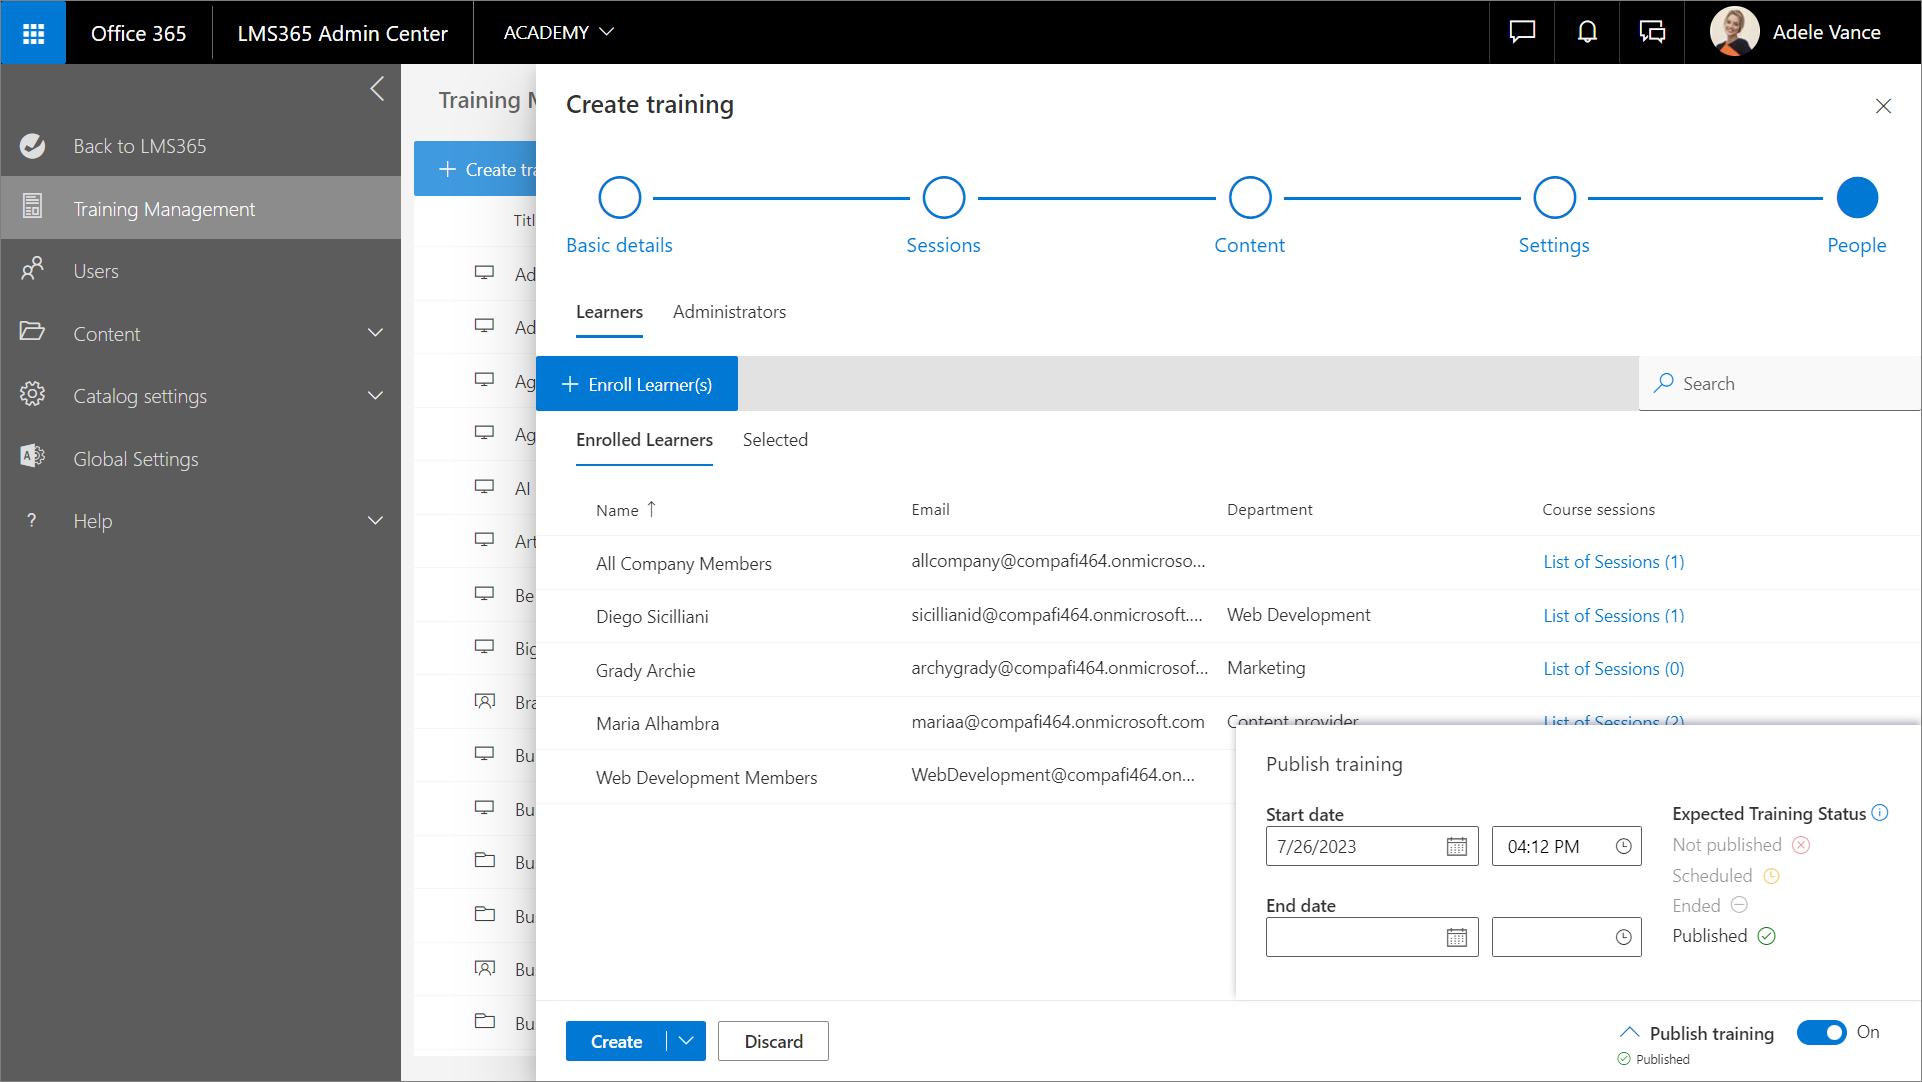Viewport: 1922px width, 1082px height.
Task: Open the ACADEMY dropdown
Action: coord(558,32)
